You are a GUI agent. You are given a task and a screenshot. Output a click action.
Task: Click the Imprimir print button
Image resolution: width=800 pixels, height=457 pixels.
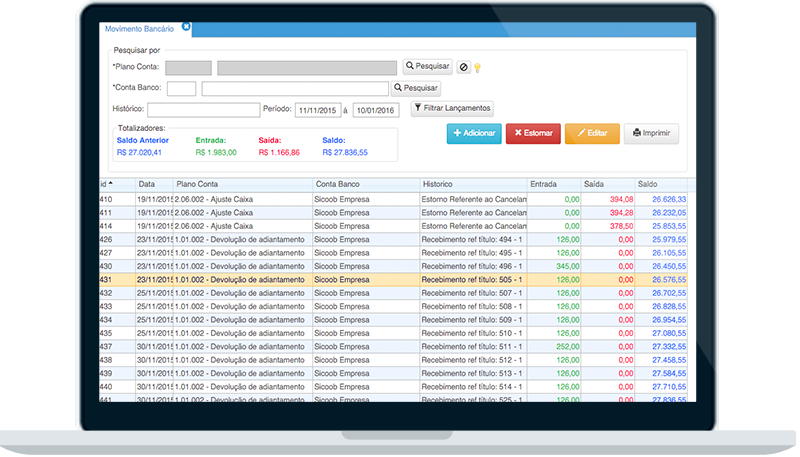pos(652,134)
